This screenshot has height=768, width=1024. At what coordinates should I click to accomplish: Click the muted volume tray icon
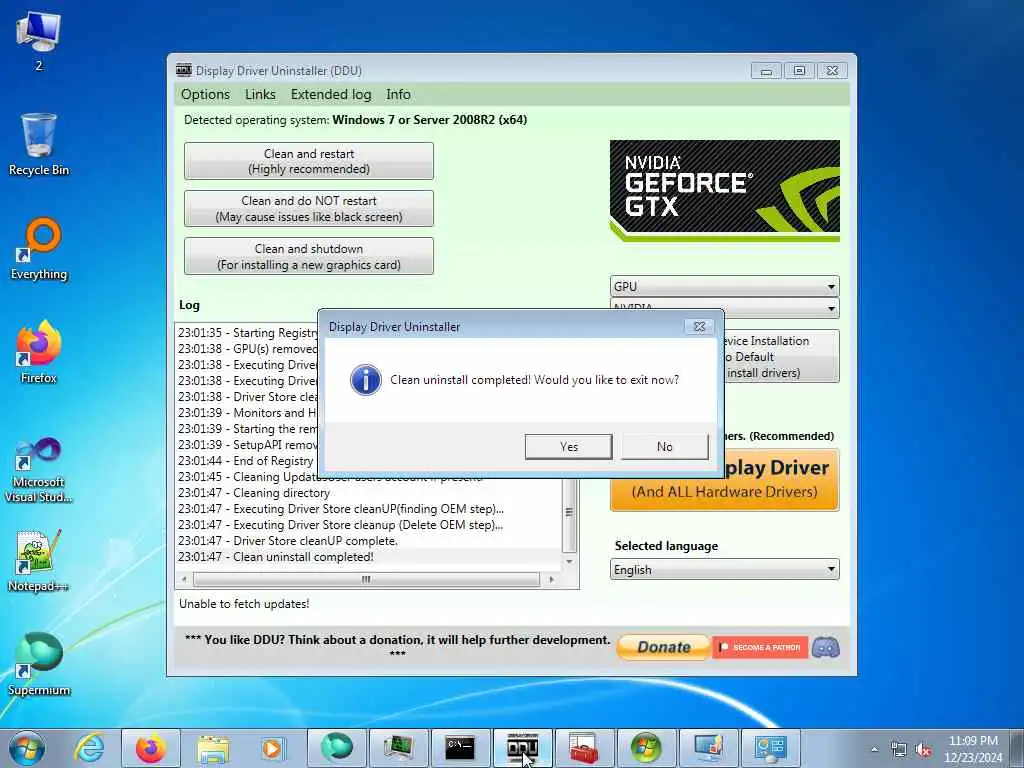click(923, 750)
